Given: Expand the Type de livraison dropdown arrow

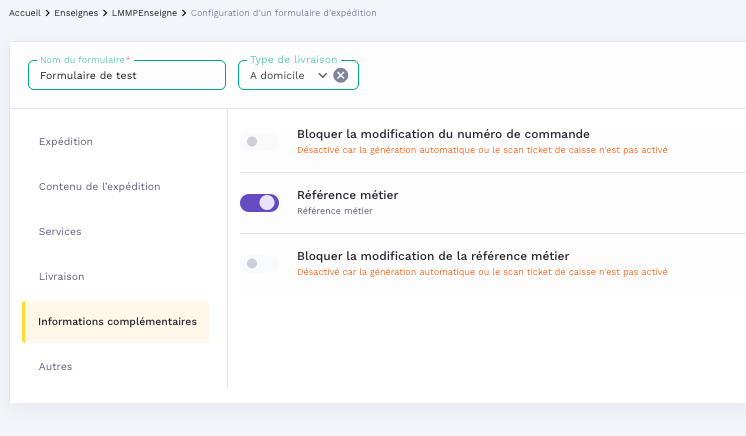Looking at the screenshot, I should (322, 75).
